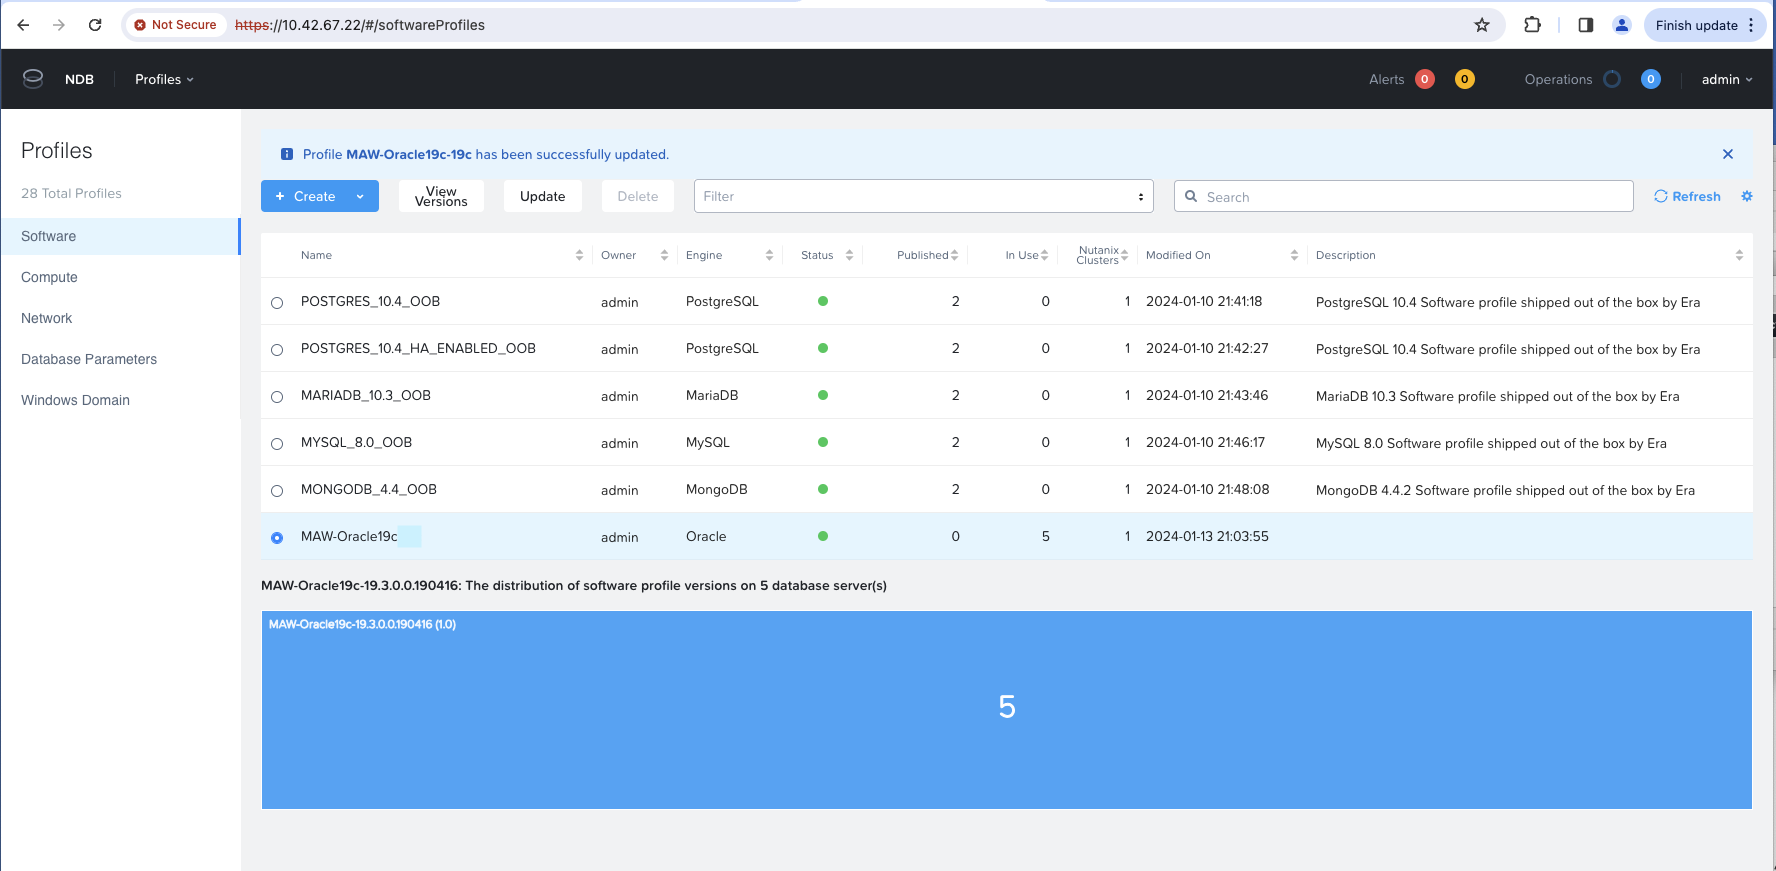Image resolution: width=1776 pixels, height=871 pixels.
Task: Click the blue operations count badge
Action: 1651,79
